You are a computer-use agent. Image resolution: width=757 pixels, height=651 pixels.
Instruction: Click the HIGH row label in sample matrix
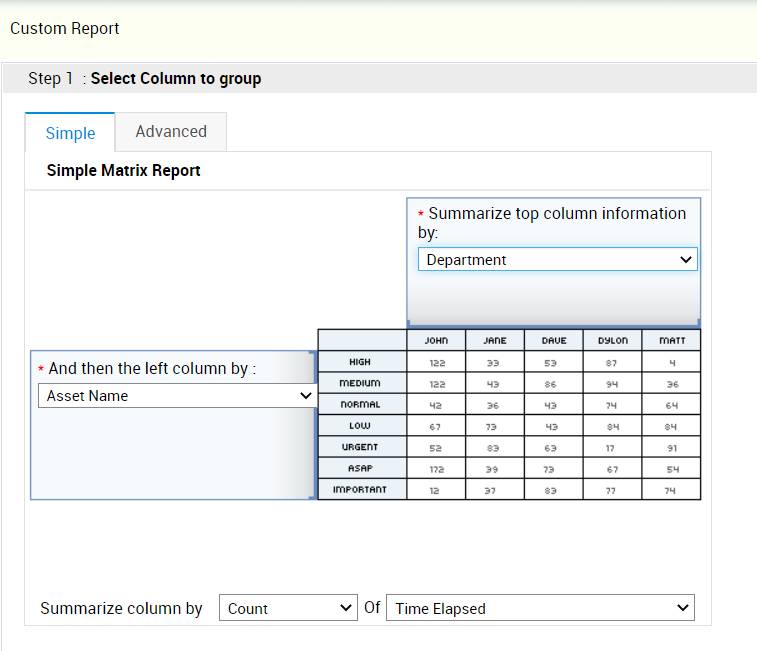[x=361, y=362]
